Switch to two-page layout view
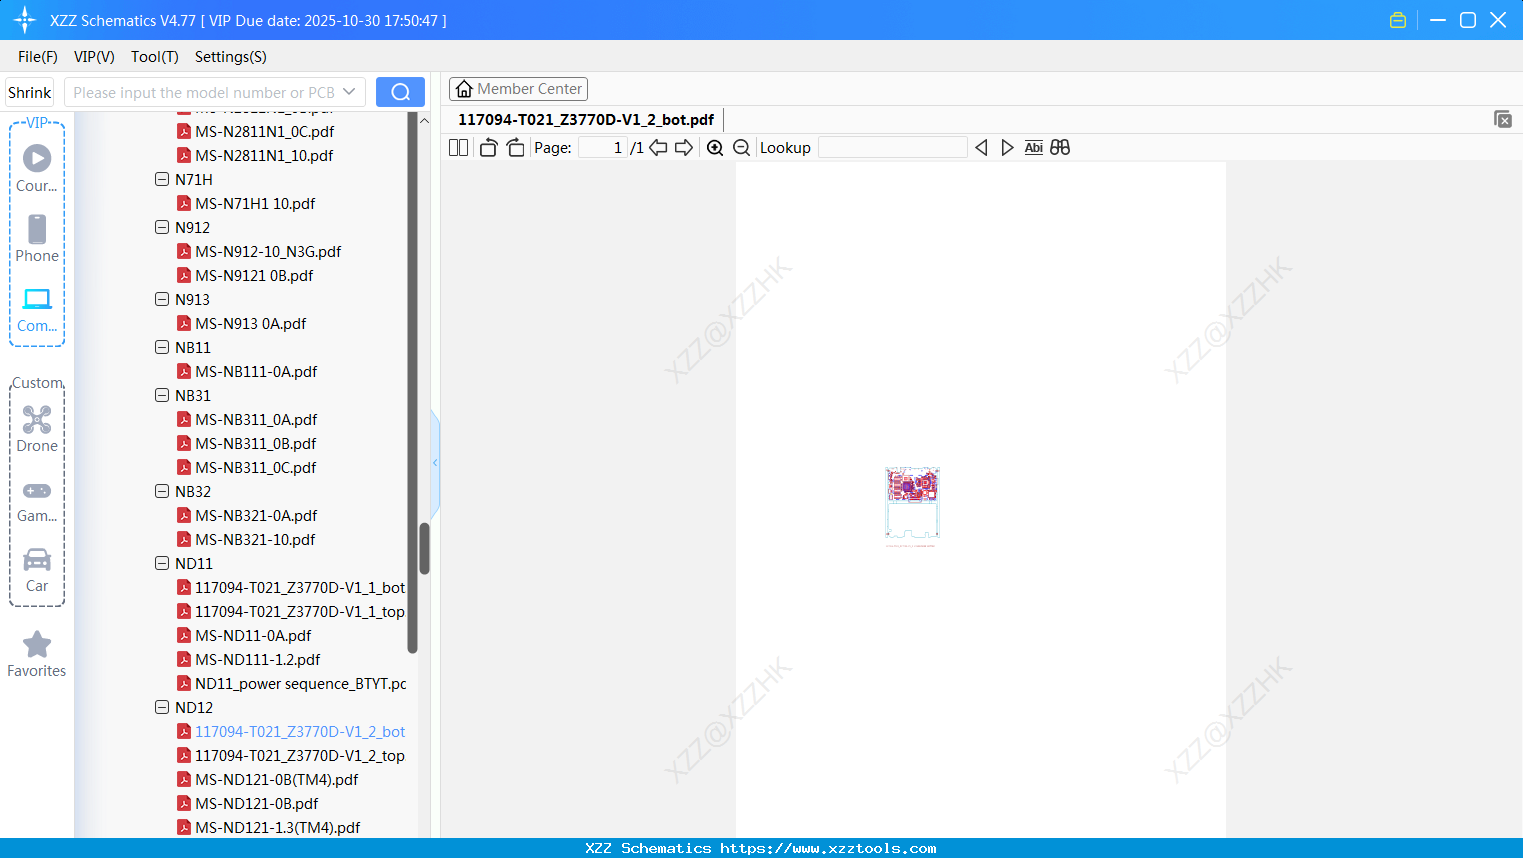1523x858 pixels. coord(458,147)
